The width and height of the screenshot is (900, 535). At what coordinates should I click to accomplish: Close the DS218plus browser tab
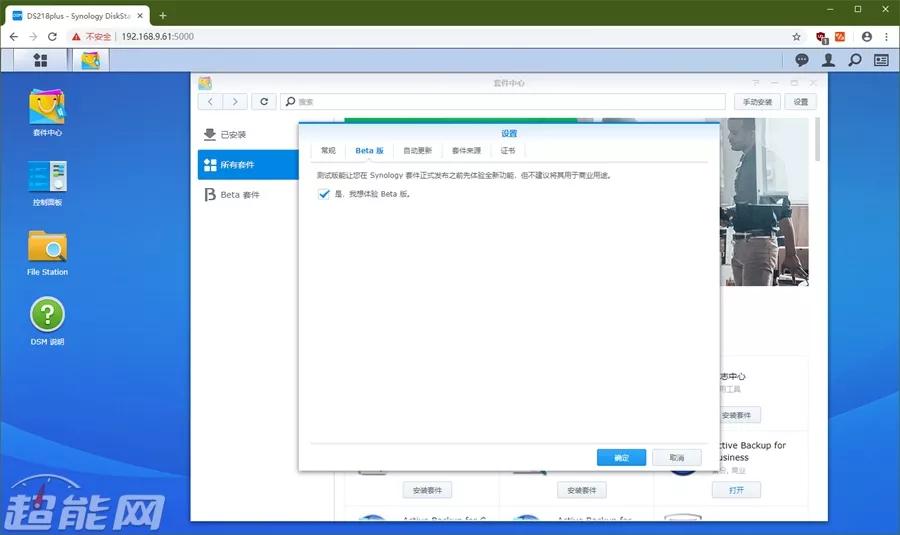pos(140,16)
